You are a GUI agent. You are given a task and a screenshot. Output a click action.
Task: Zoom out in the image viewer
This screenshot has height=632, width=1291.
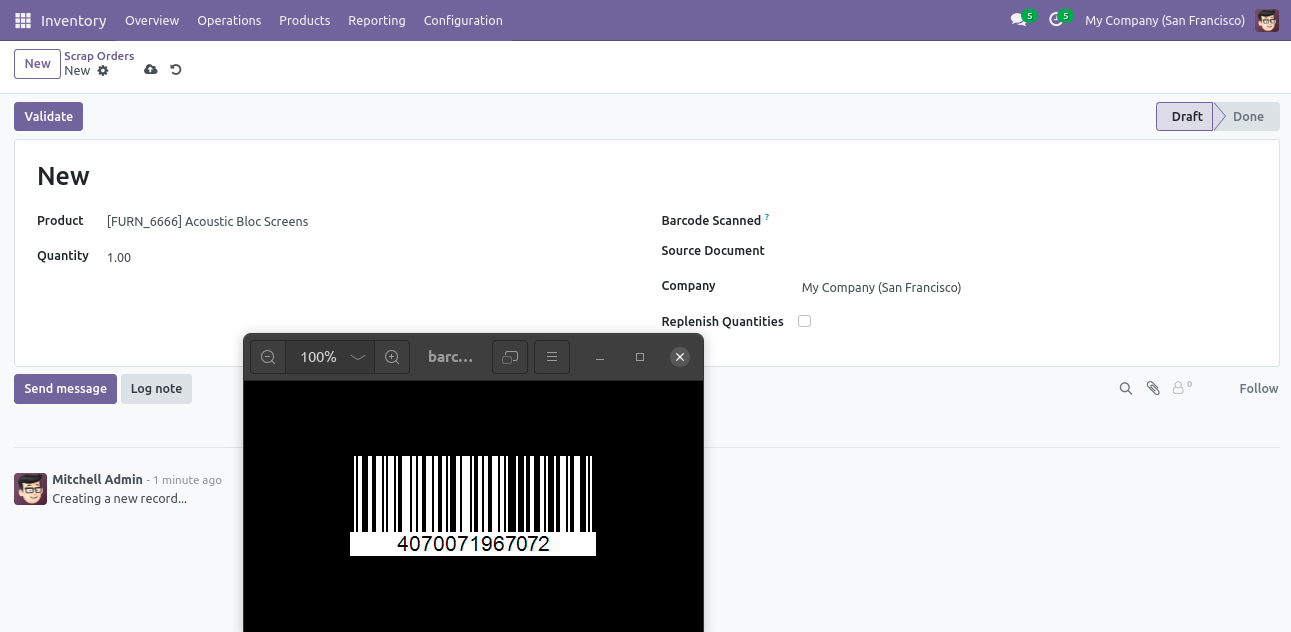(268, 357)
